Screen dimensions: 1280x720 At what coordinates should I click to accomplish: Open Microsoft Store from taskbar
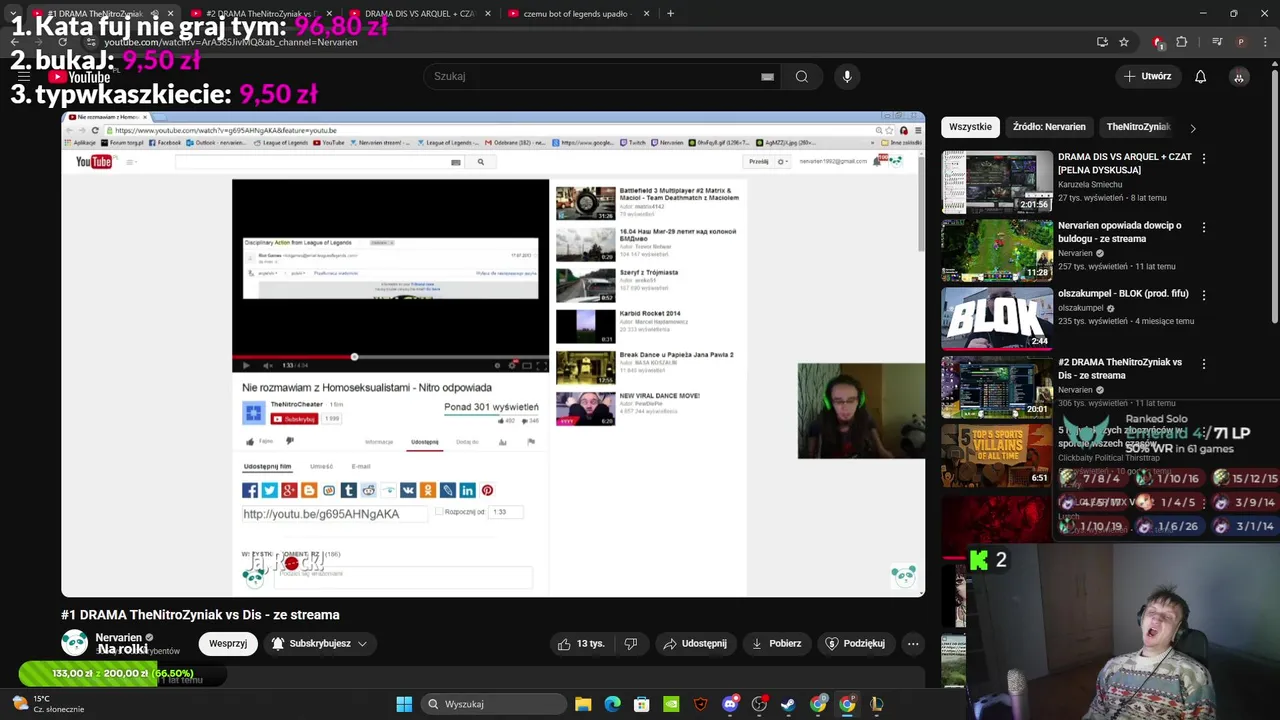click(642, 704)
